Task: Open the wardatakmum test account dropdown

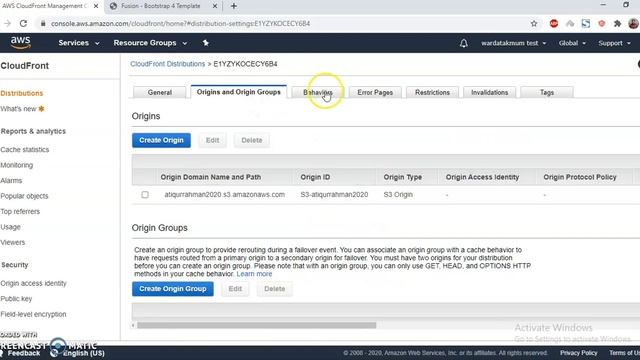Action: pyautogui.click(x=513, y=43)
